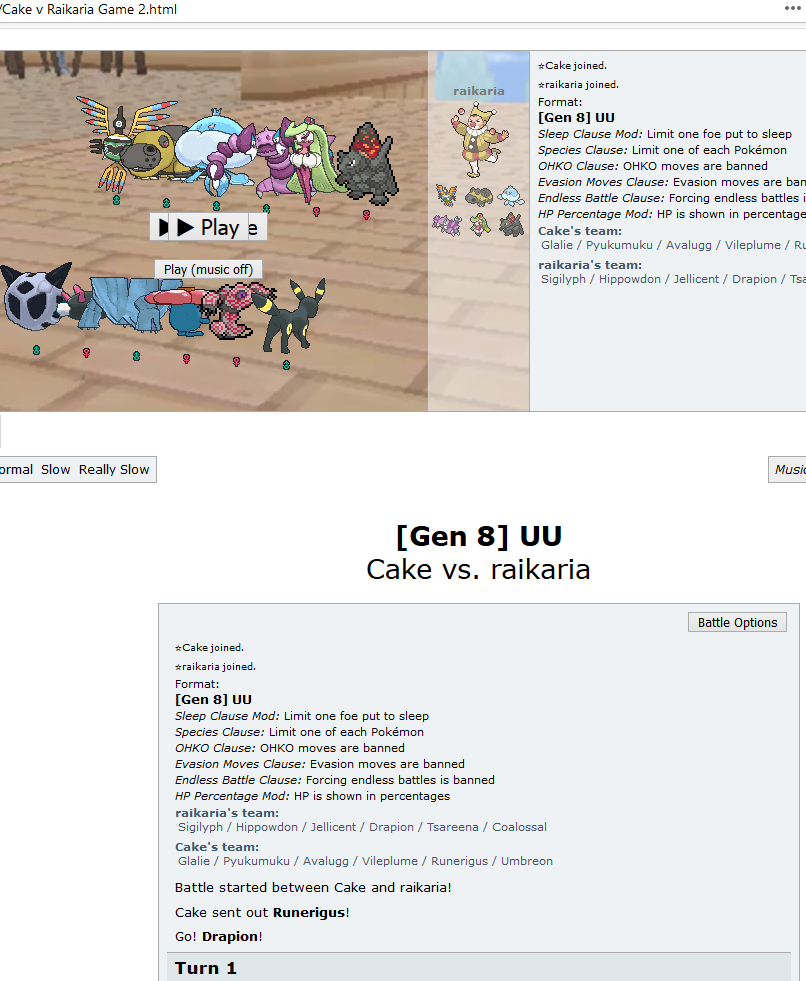Click the Umbreon sprite on the field
Image resolution: width=806 pixels, height=981 pixels.
coord(295,317)
